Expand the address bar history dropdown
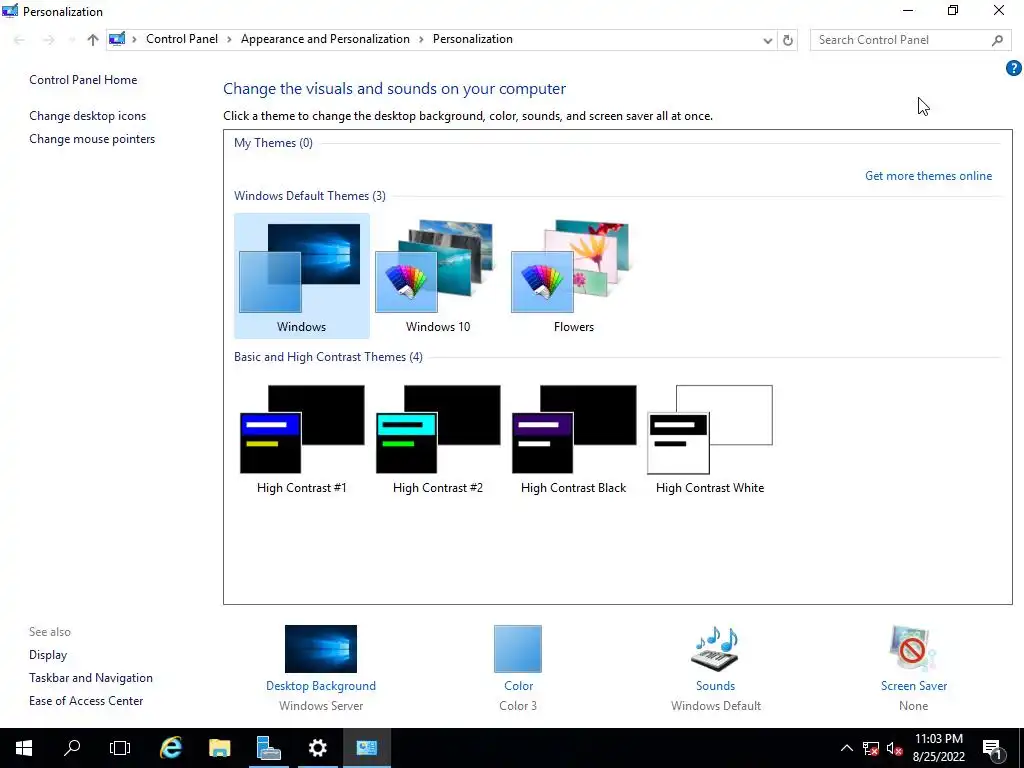The image size is (1024, 768). pyautogui.click(x=767, y=40)
